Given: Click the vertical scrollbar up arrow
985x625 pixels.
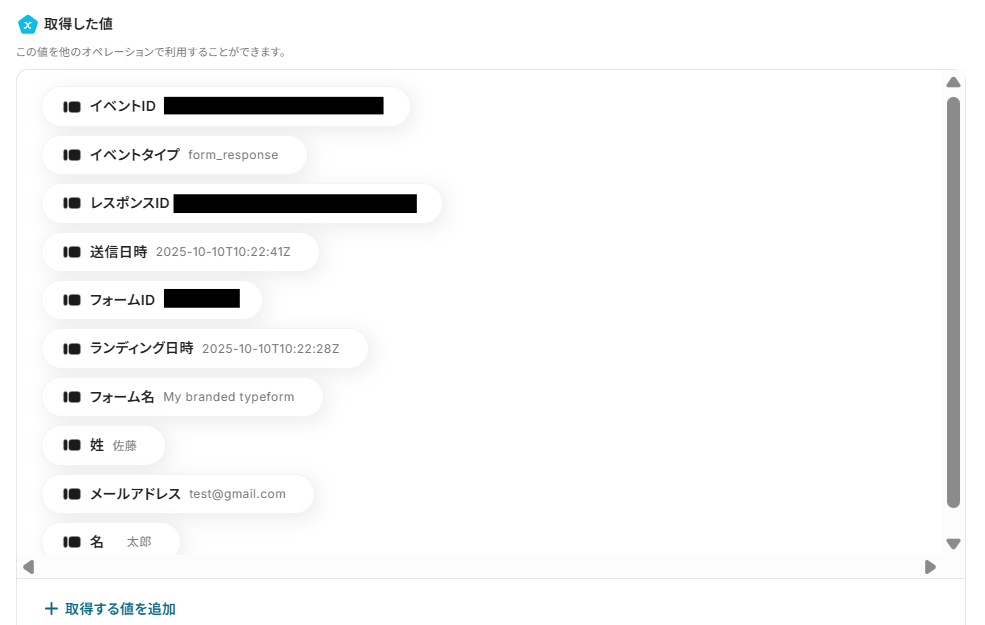Looking at the screenshot, I should [954, 82].
